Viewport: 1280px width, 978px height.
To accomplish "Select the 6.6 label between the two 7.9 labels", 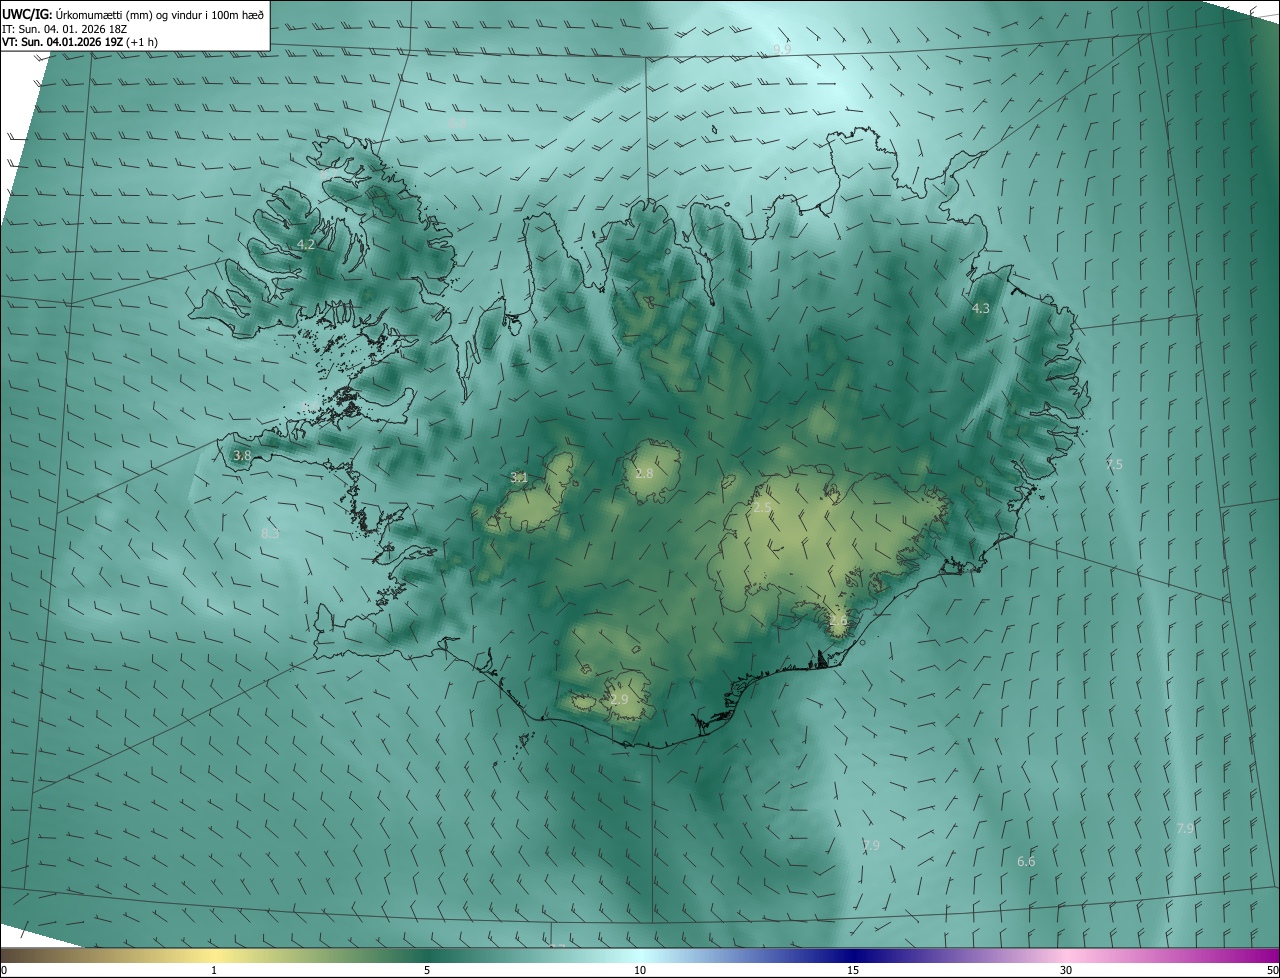I will (1026, 861).
